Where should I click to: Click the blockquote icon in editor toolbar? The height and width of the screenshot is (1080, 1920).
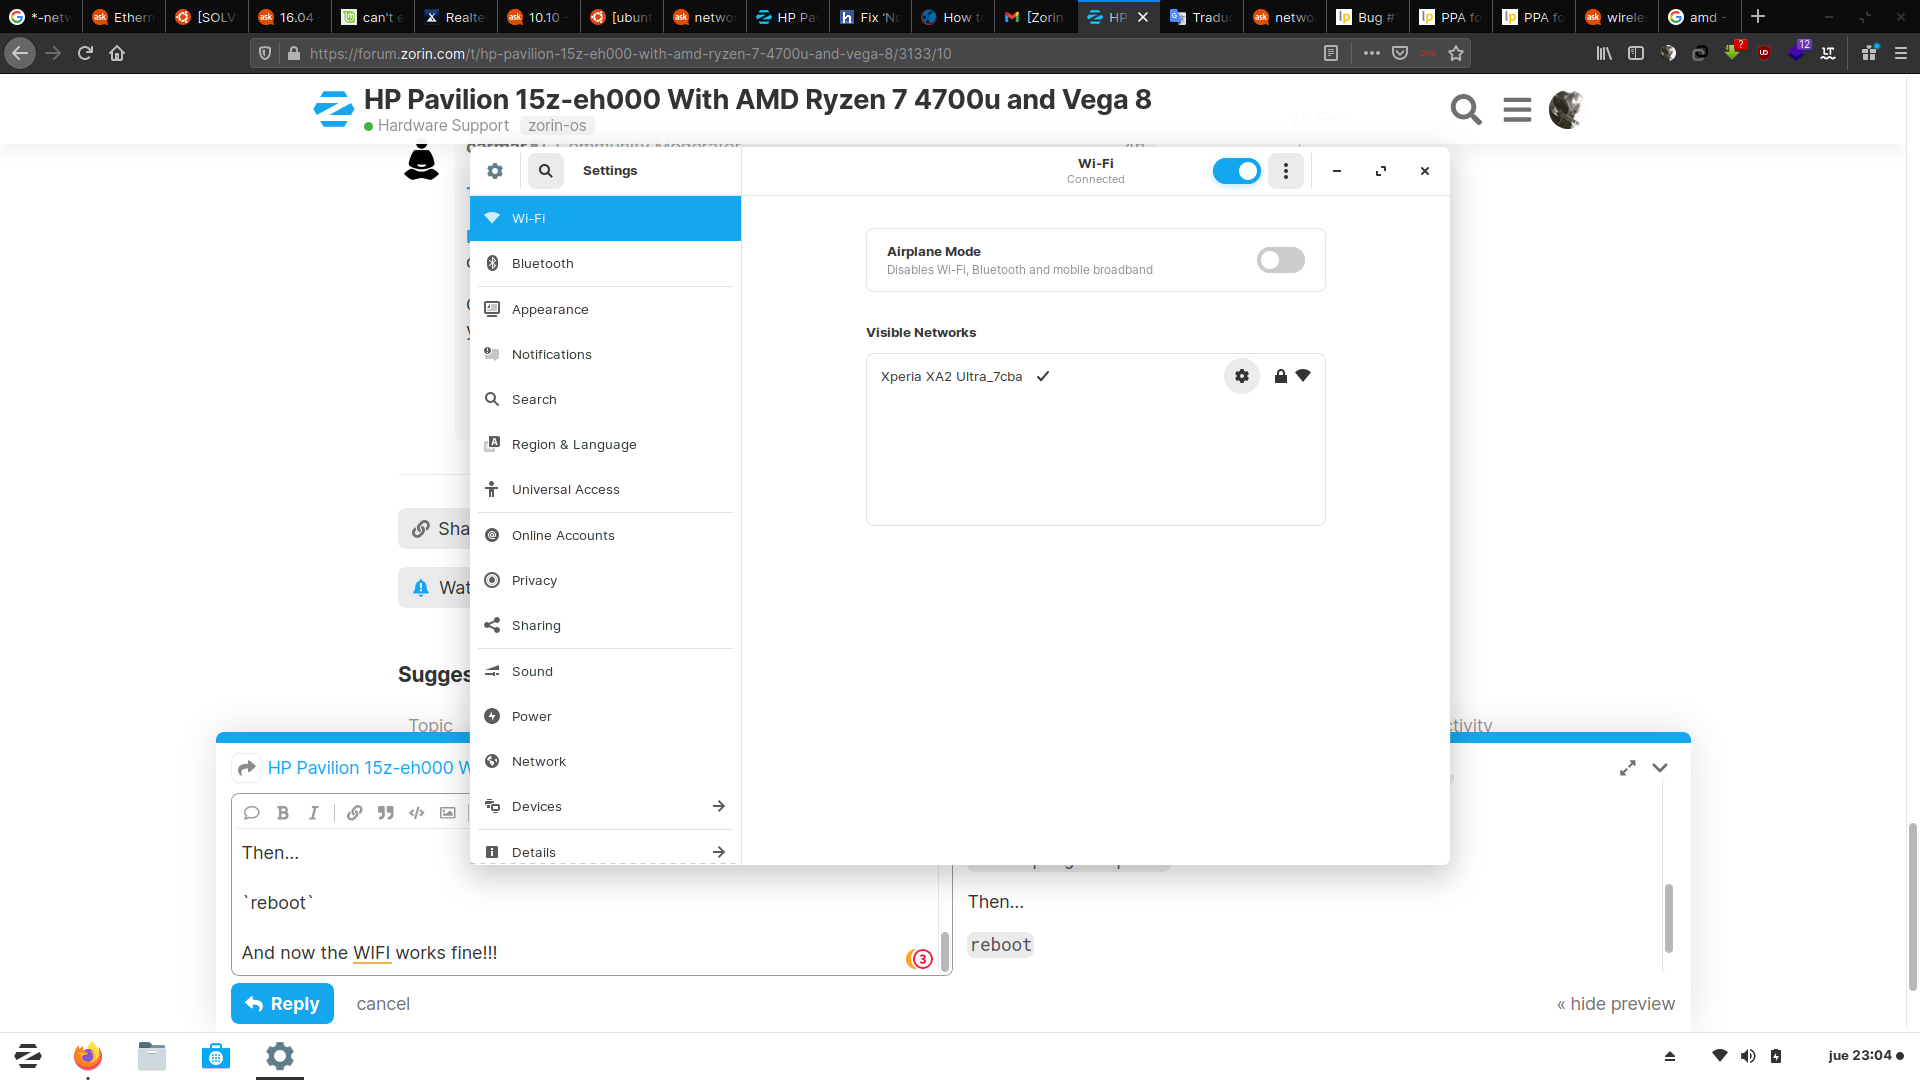(386, 813)
